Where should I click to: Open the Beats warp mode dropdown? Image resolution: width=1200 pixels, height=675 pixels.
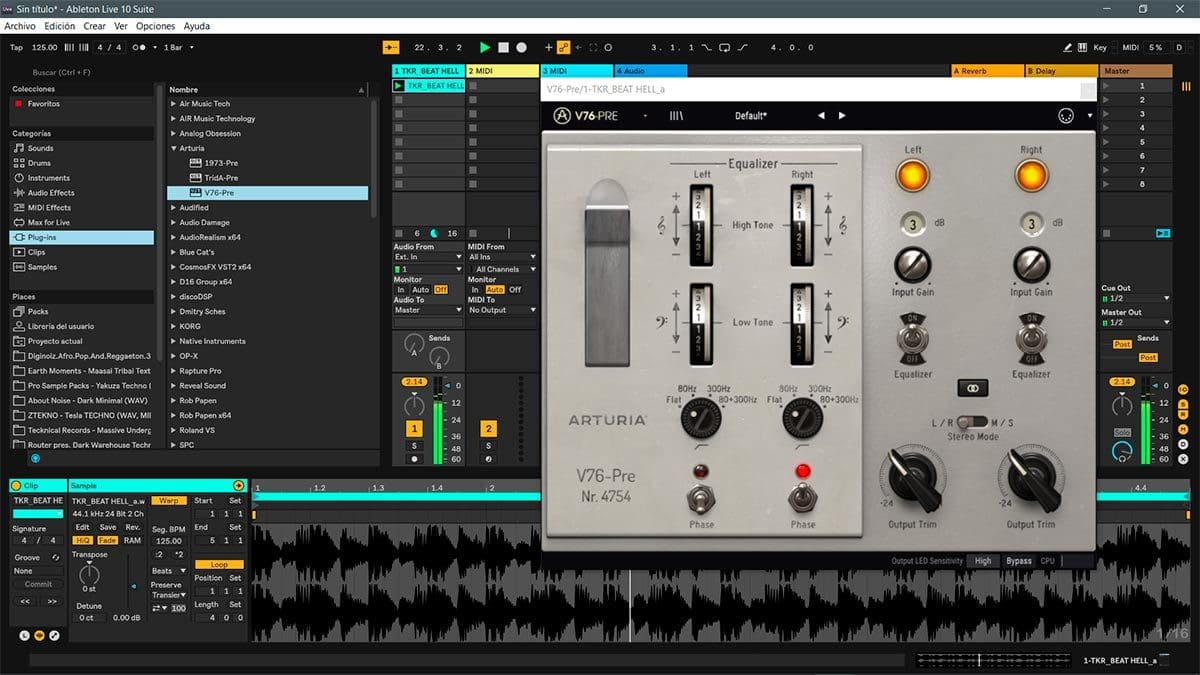pyautogui.click(x=167, y=571)
